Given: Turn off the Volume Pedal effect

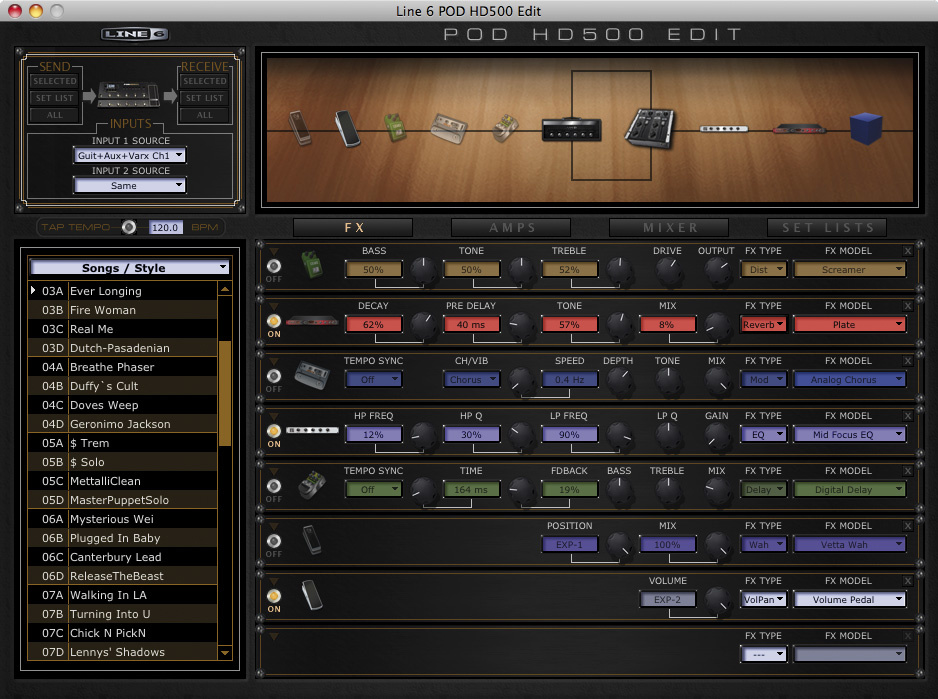Looking at the screenshot, I should [x=273, y=597].
